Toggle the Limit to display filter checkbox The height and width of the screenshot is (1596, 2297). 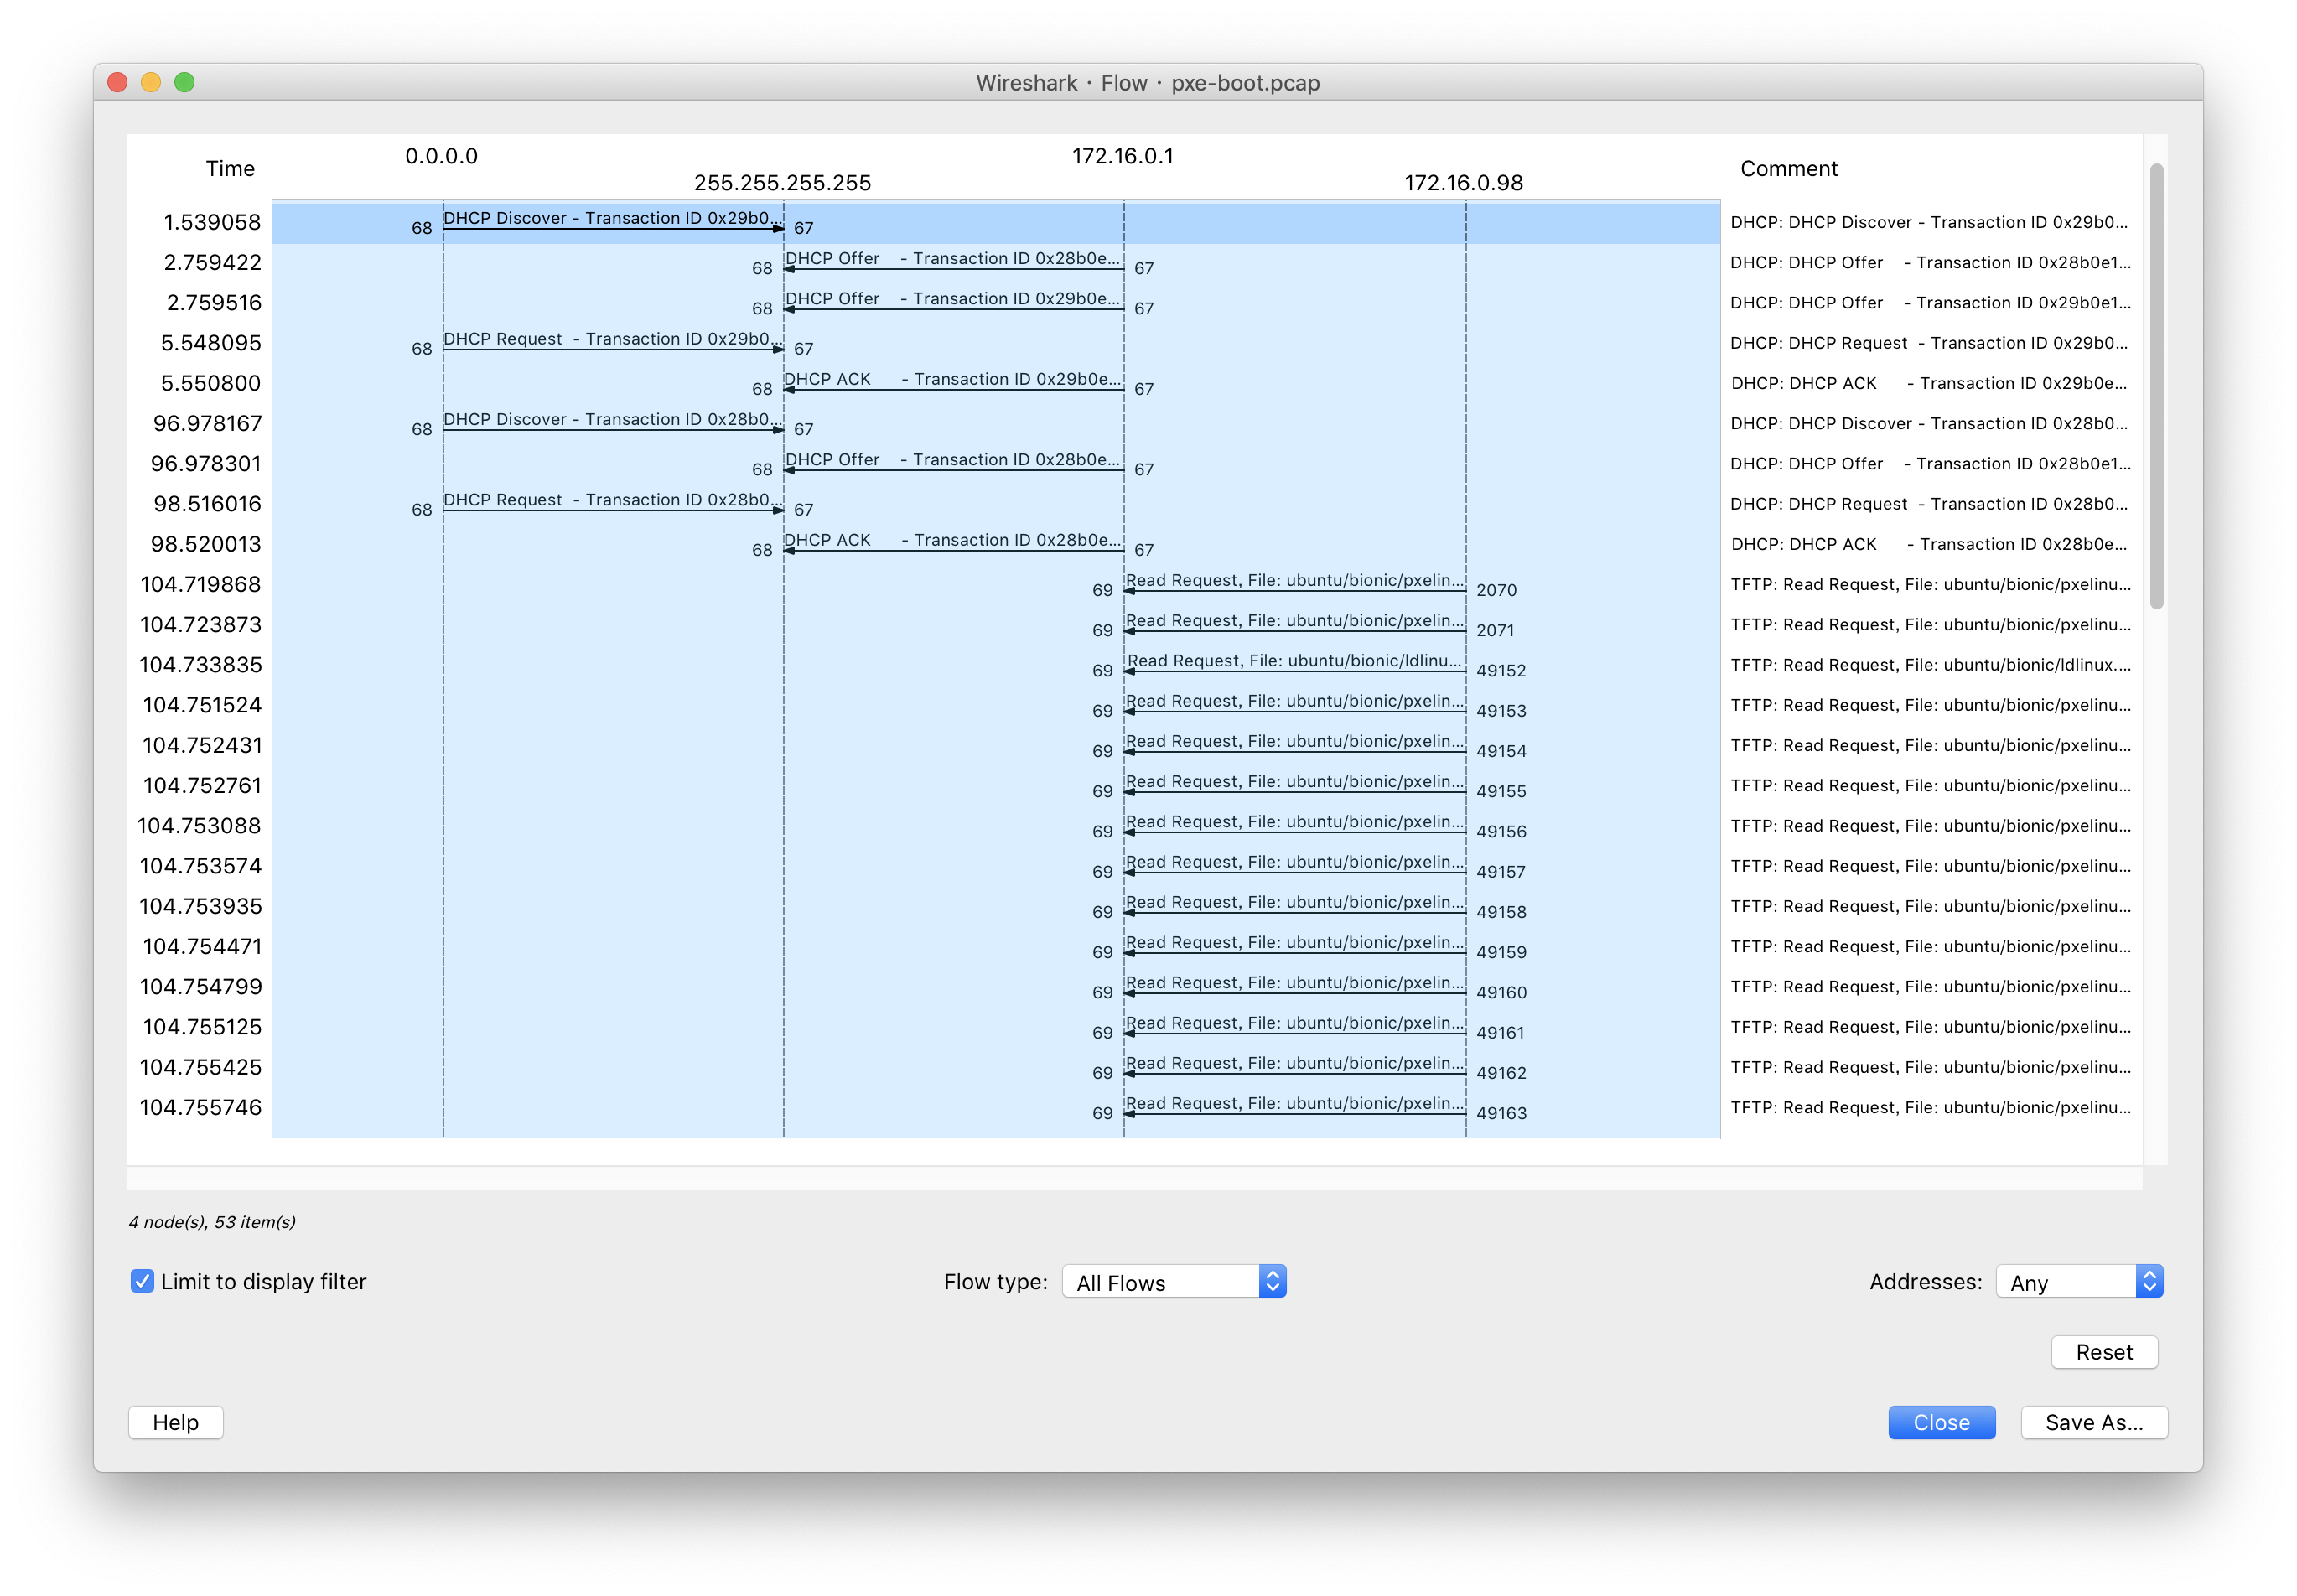click(142, 1281)
